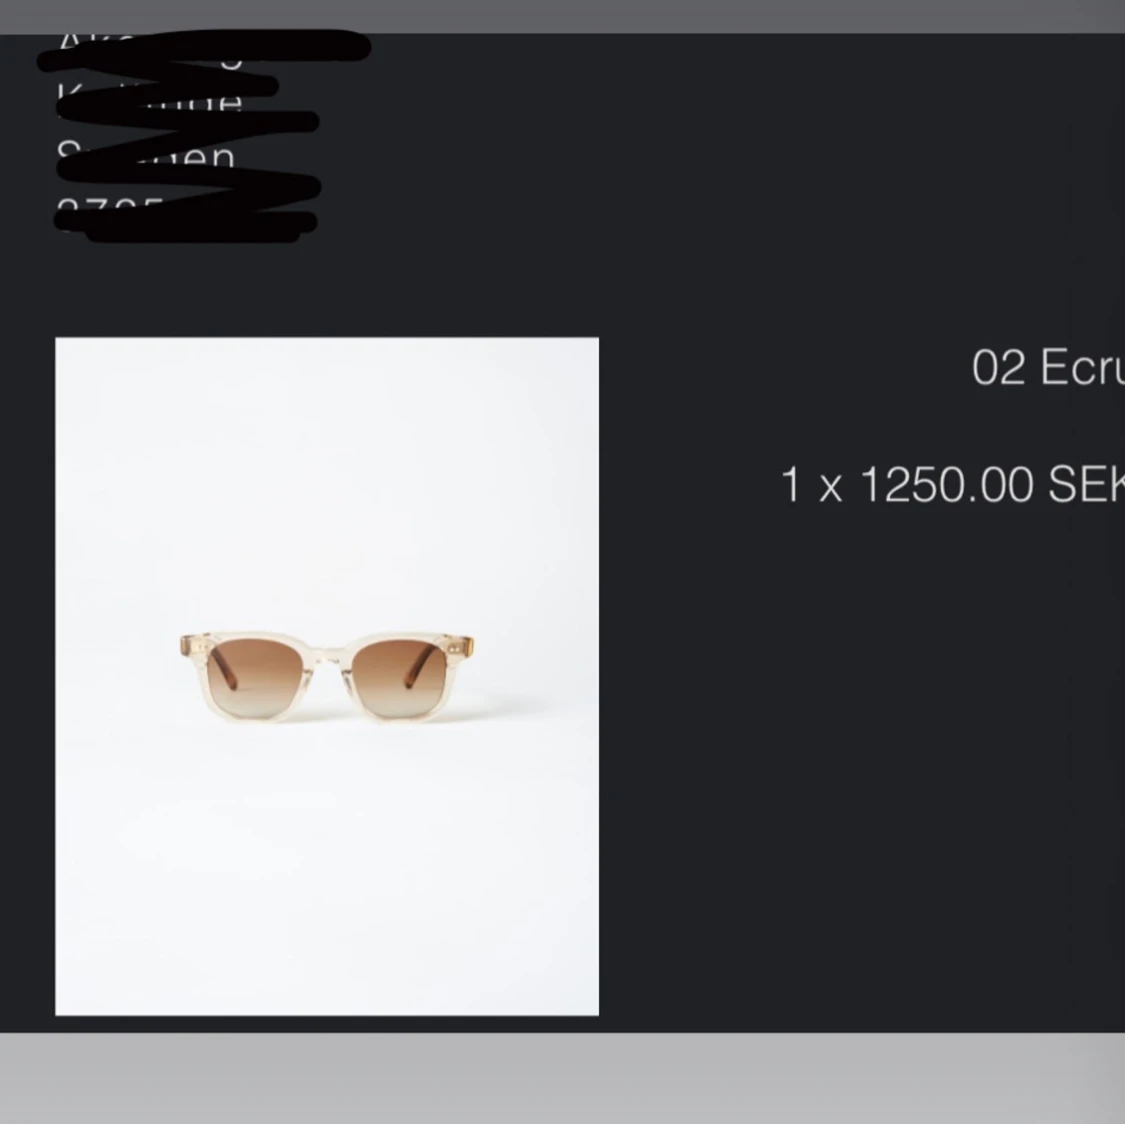Click the bottom scribble in the redacted block
The width and height of the screenshot is (1125, 1124).
point(187,224)
